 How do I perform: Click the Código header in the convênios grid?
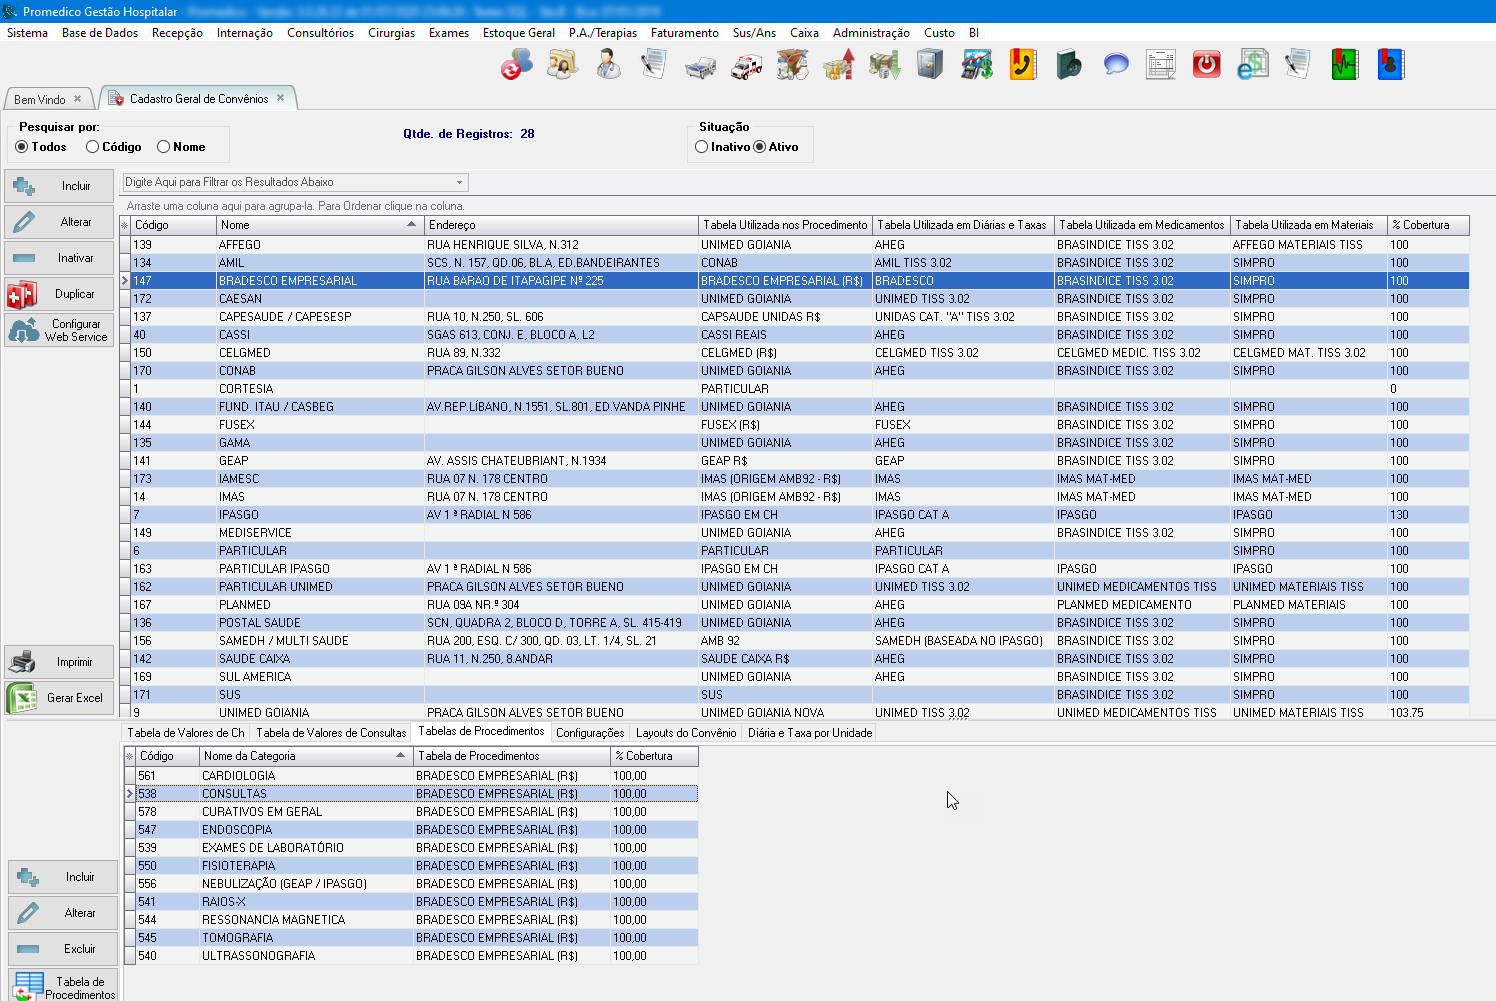point(174,225)
